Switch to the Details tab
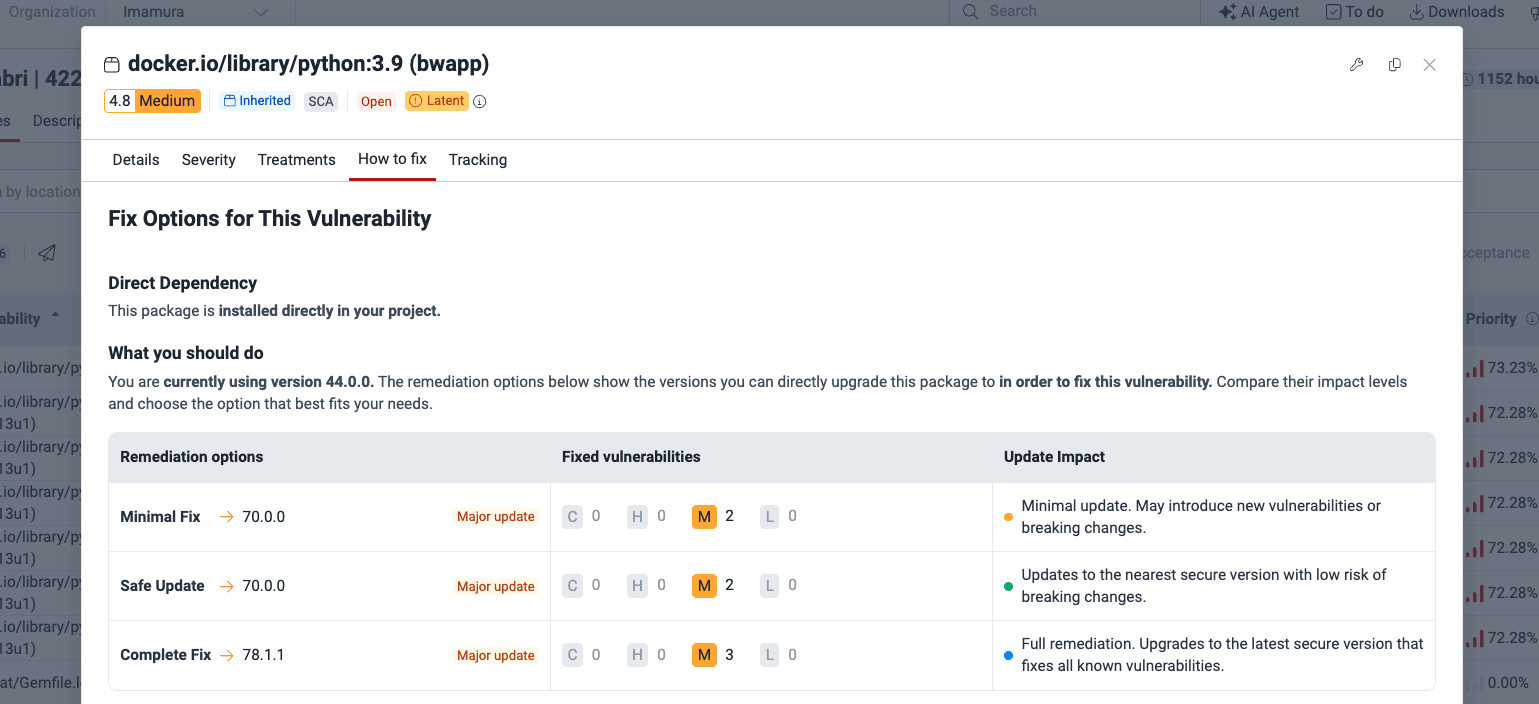Viewport: 1539px width, 704px height. coord(136,160)
